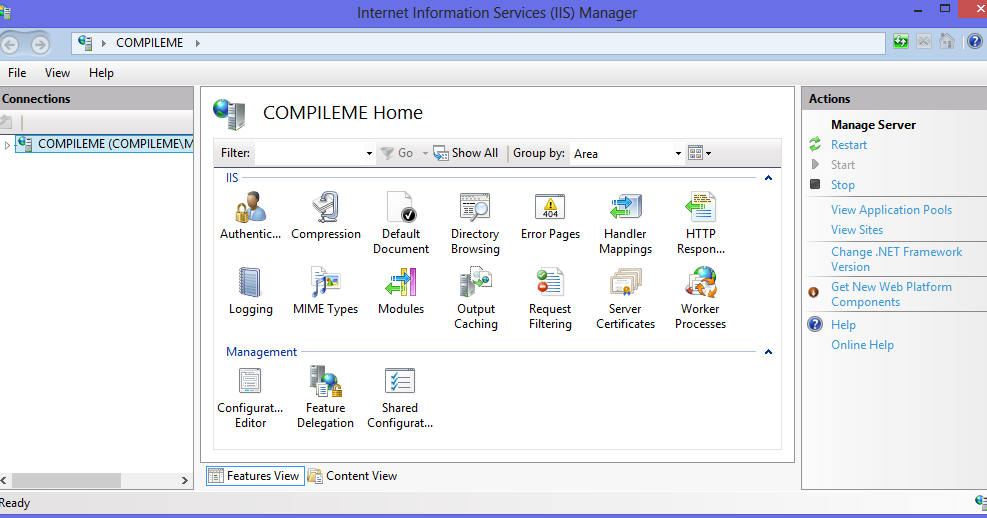Click View Application Pools link

tap(891, 210)
